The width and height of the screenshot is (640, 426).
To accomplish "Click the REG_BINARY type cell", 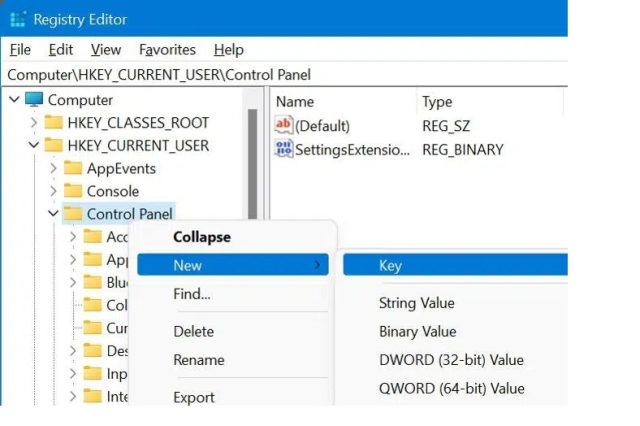I will coord(463,150).
